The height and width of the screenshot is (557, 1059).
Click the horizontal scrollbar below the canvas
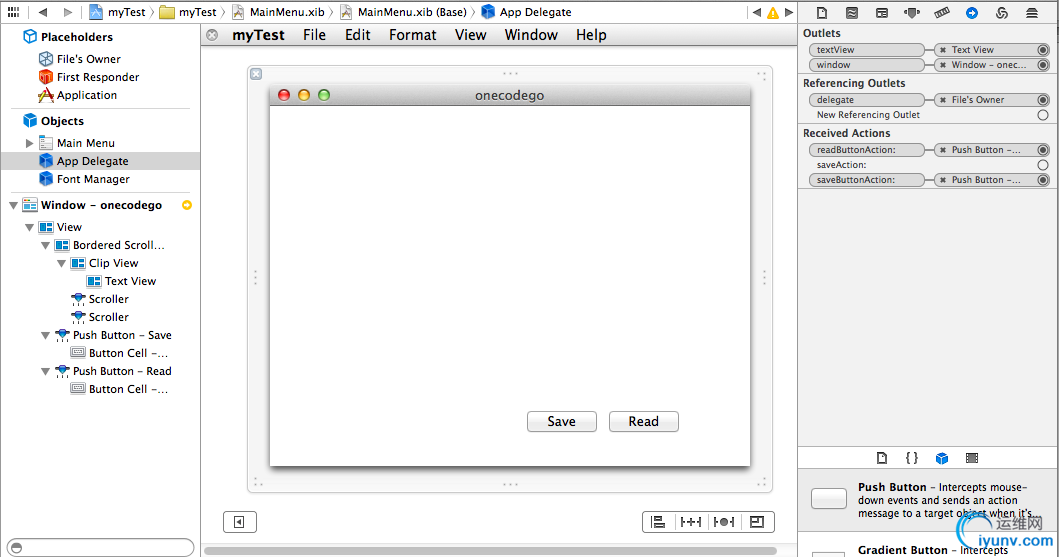coord(490,551)
